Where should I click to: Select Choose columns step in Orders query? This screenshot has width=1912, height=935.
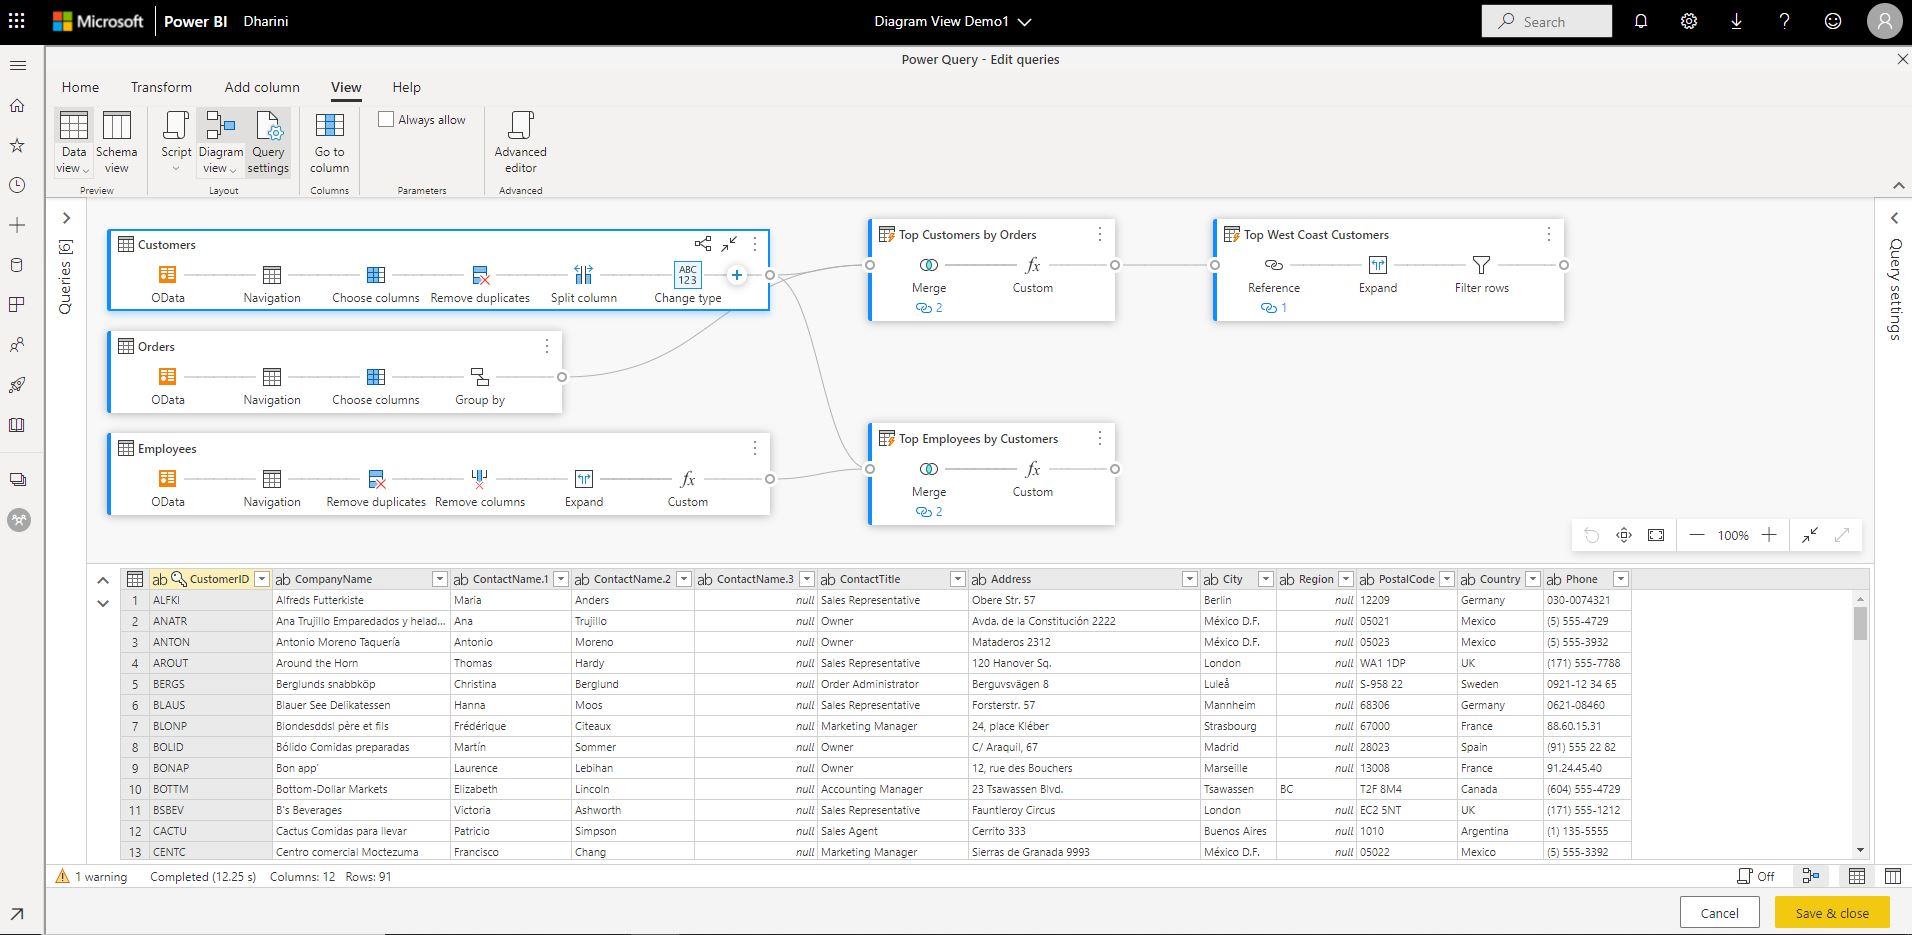pyautogui.click(x=376, y=385)
